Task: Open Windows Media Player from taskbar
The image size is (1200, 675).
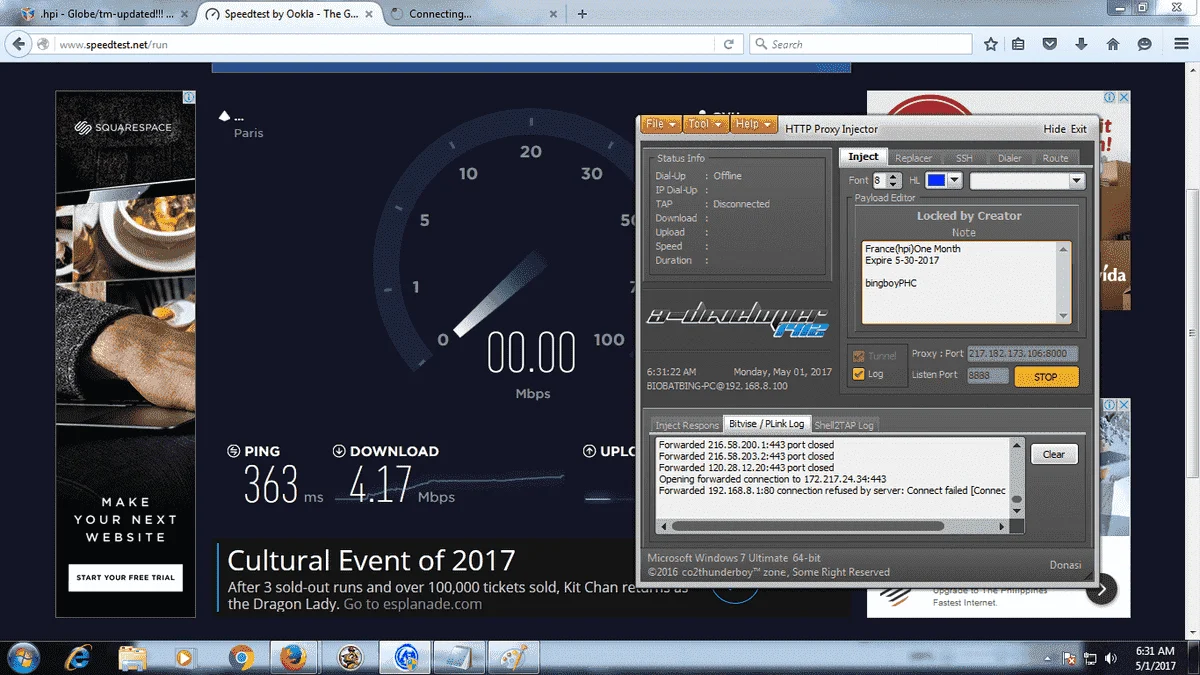Action: (x=185, y=657)
